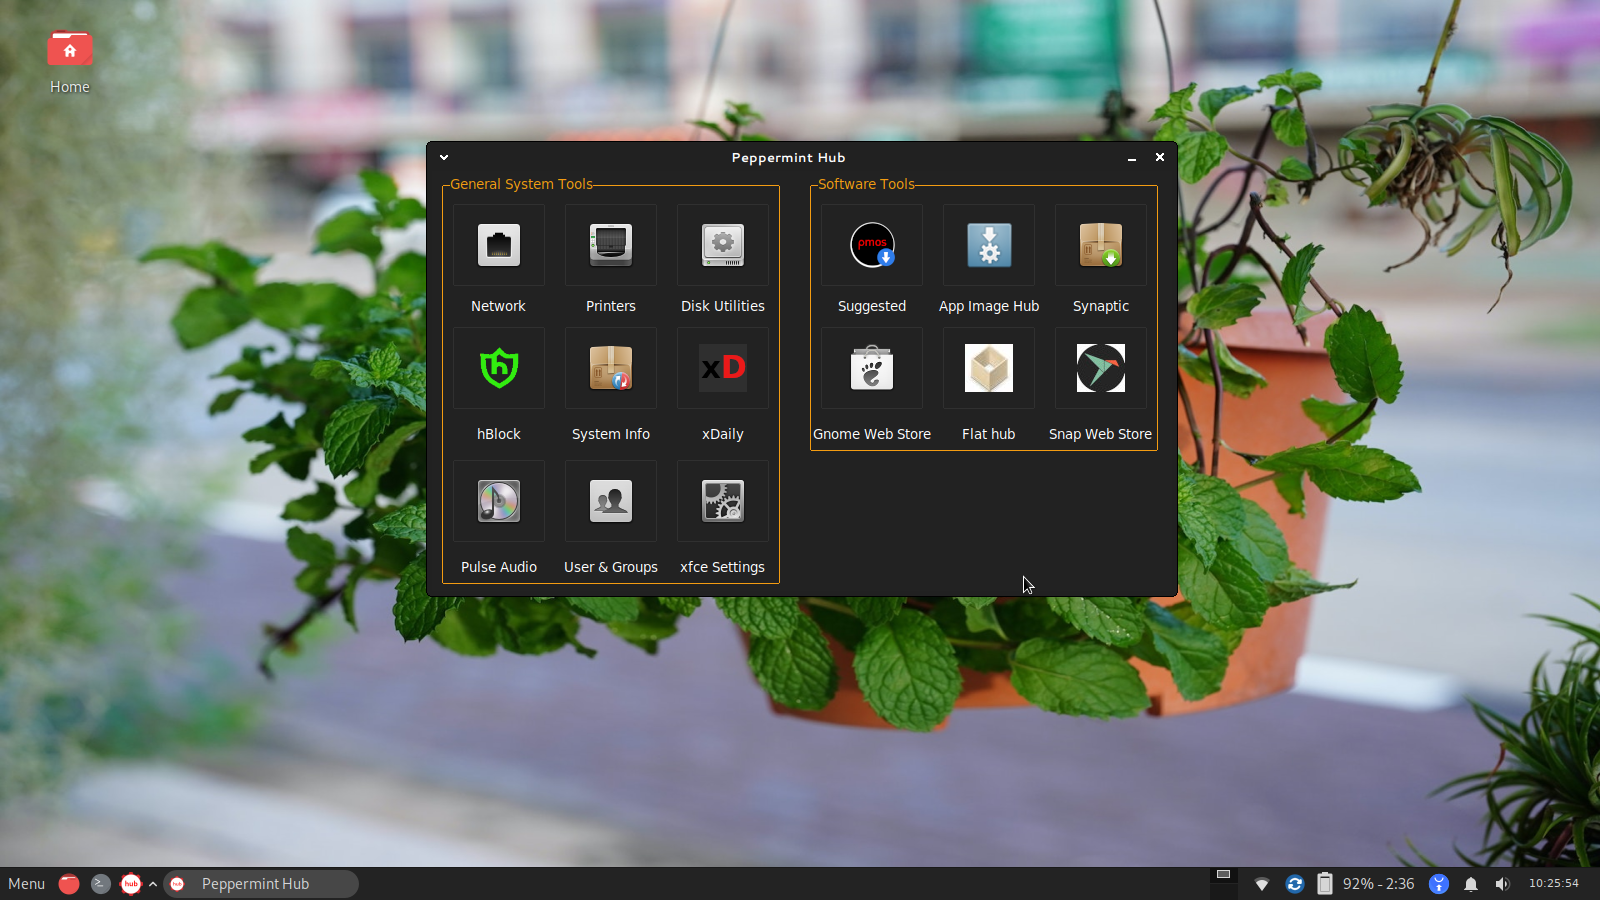Open Pulse Audio settings
The image size is (1600, 900).
click(499, 501)
